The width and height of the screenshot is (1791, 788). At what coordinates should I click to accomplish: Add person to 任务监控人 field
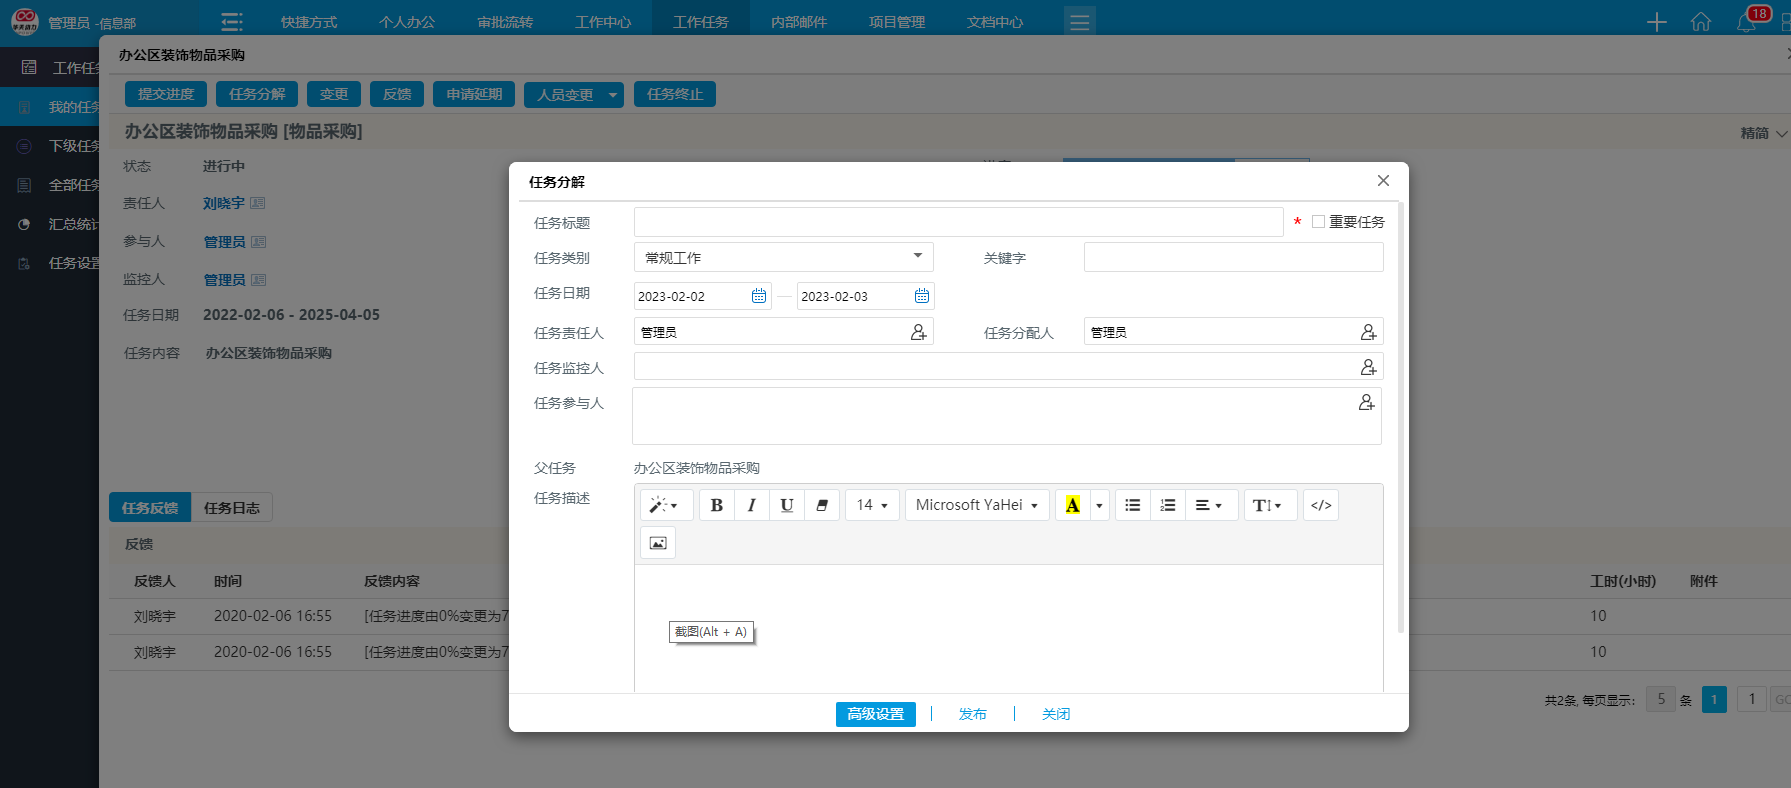tap(1368, 367)
